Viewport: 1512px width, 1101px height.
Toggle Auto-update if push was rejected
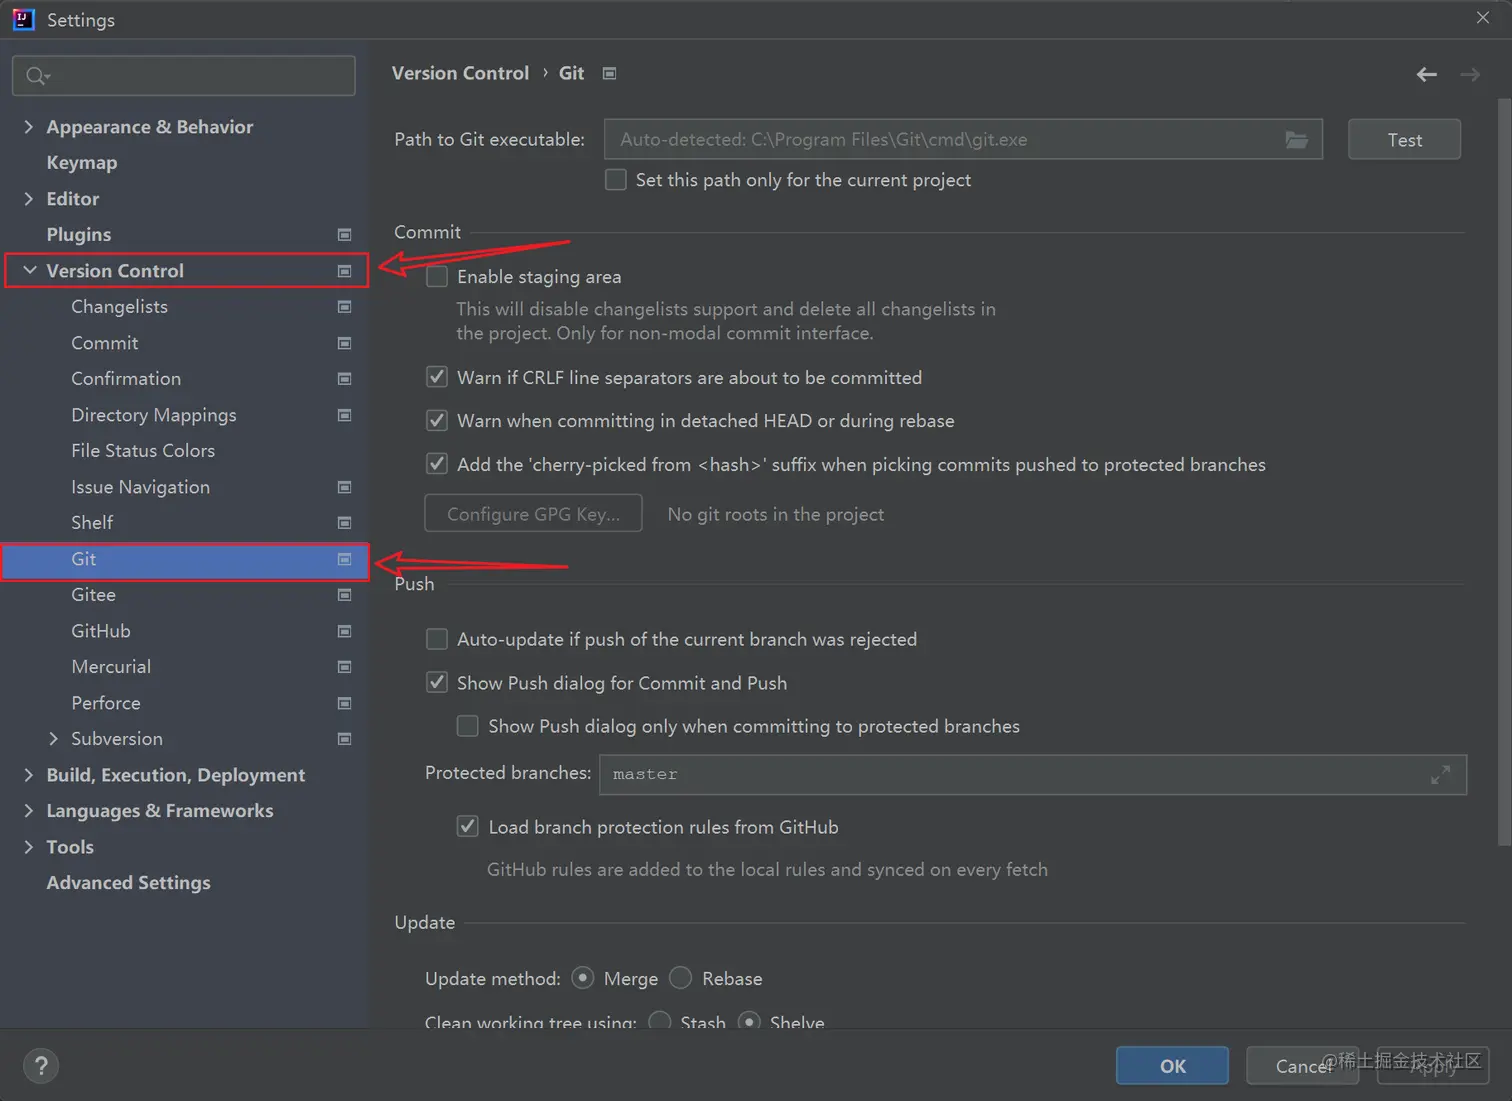pyautogui.click(x=437, y=639)
